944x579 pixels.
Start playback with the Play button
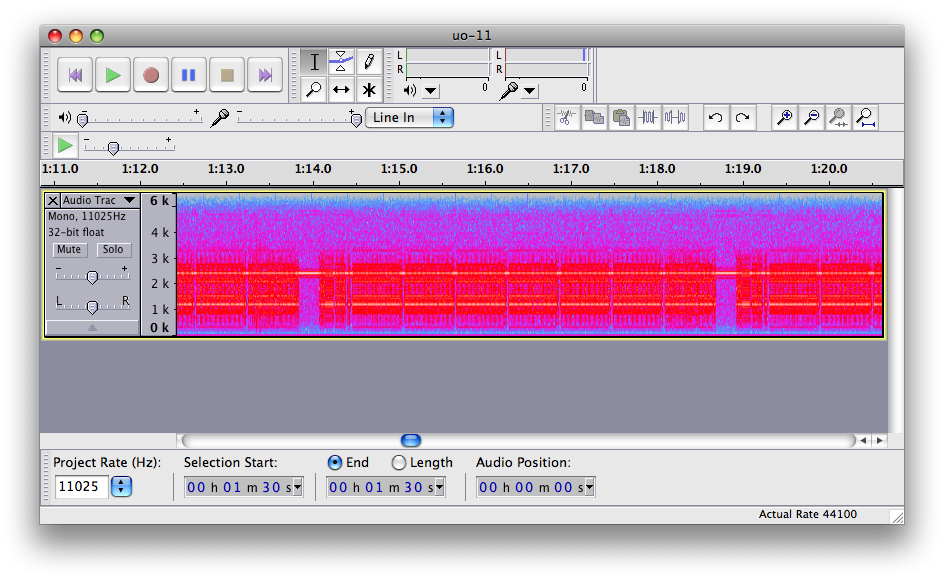tap(113, 75)
